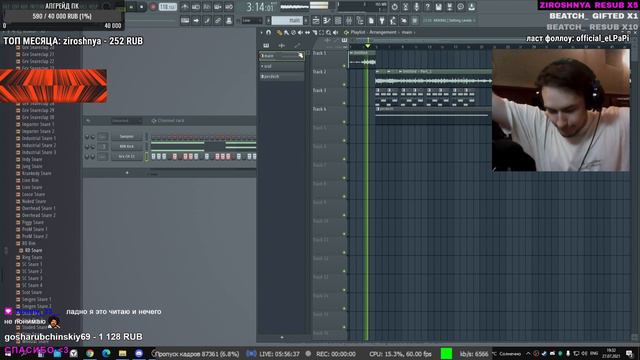Screen dimensions: 640x360
Task: Toggle typing keyboard to piano icon
Action: 185,20
